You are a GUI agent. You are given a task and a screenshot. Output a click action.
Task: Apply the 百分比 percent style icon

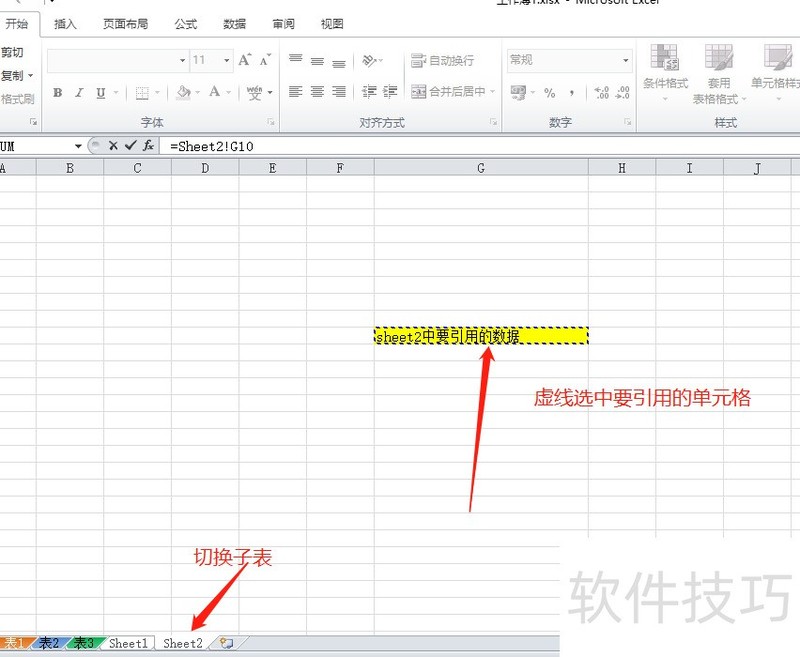549,92
